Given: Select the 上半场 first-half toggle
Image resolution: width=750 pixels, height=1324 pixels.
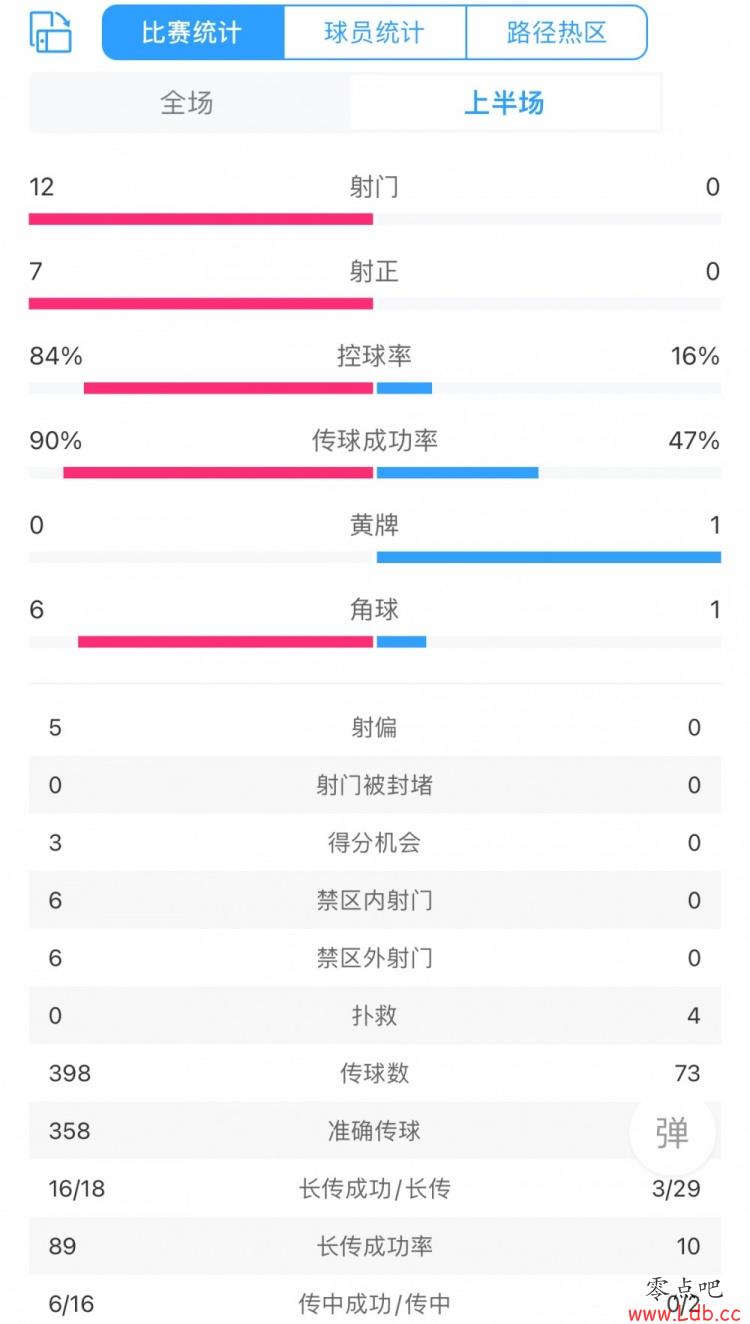Looking at the screenshot, I should tap(505, 103).
